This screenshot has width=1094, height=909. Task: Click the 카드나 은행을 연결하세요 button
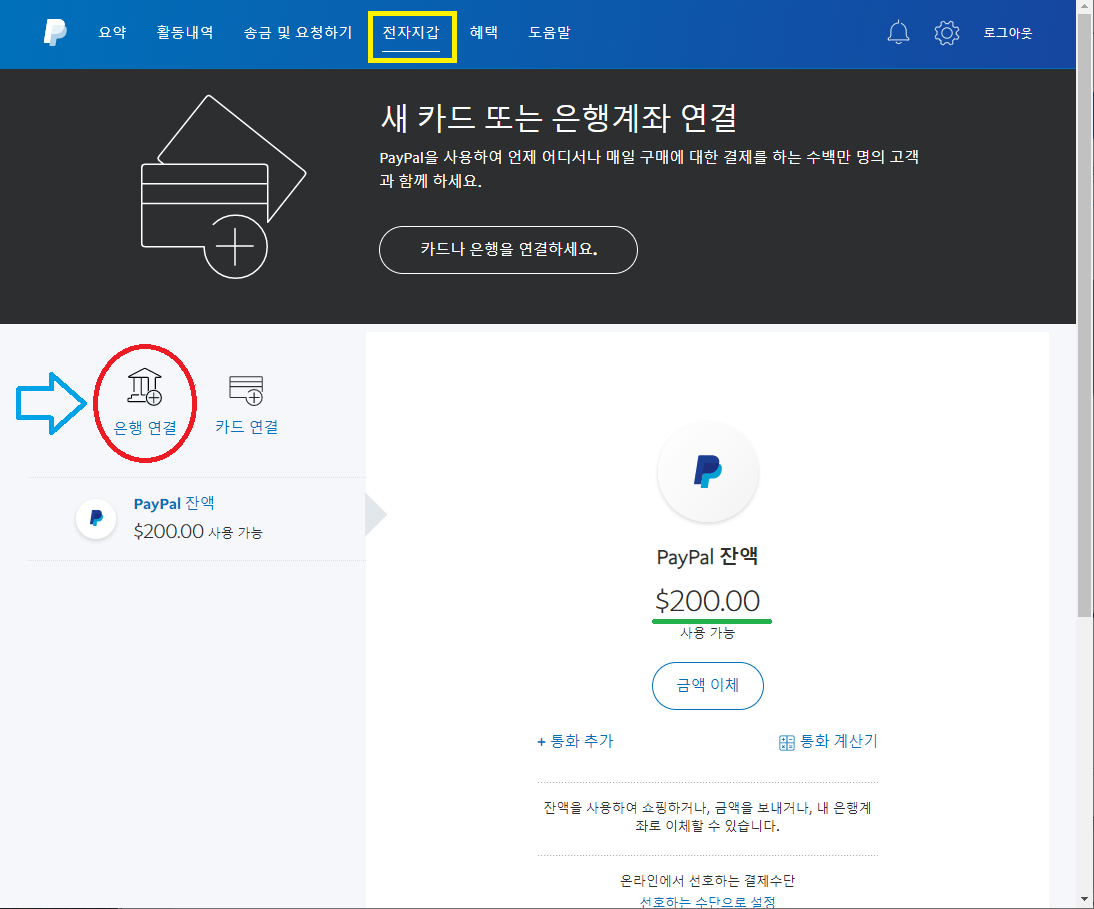[508, 250]
